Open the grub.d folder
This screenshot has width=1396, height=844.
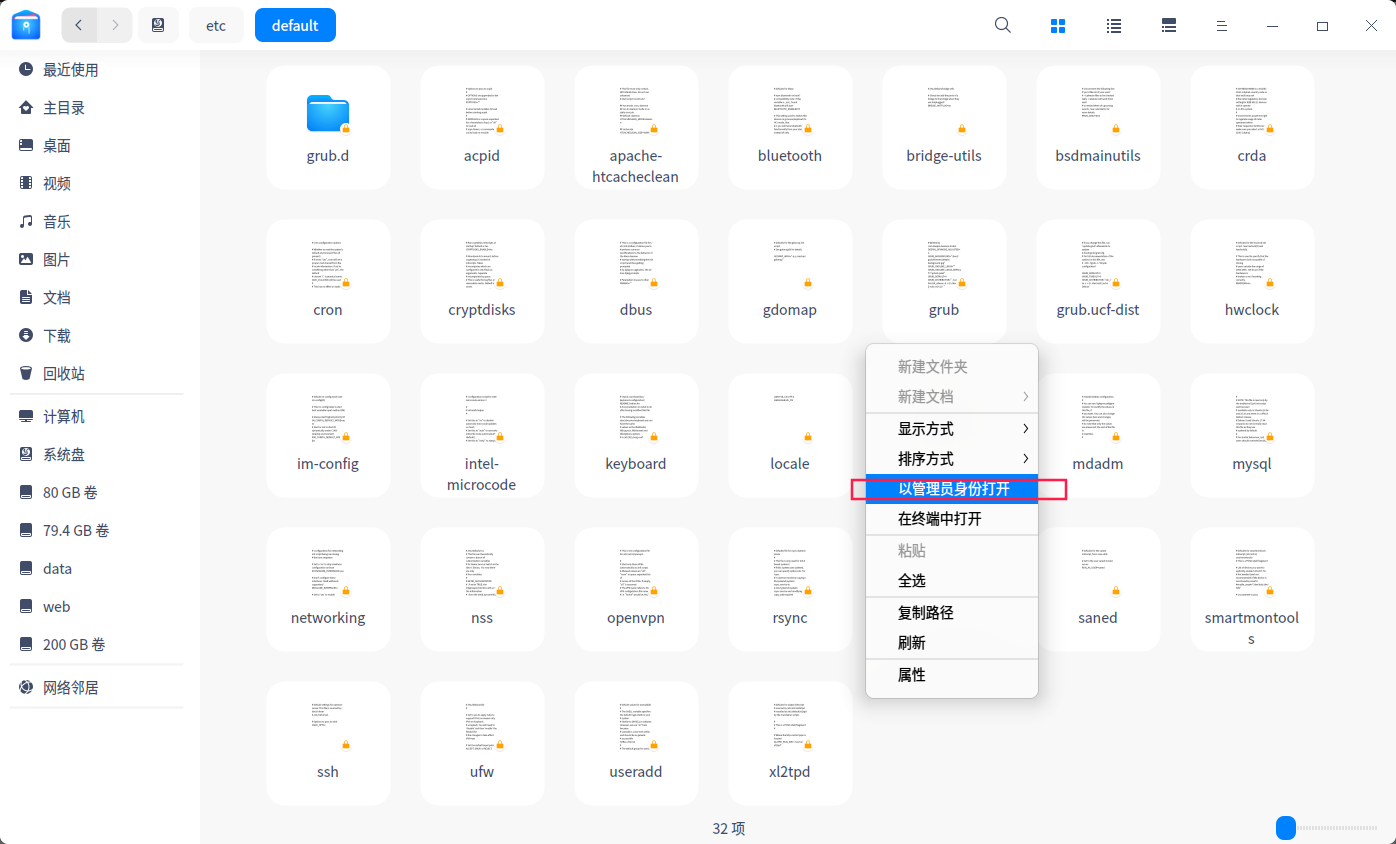click(328, 127)
